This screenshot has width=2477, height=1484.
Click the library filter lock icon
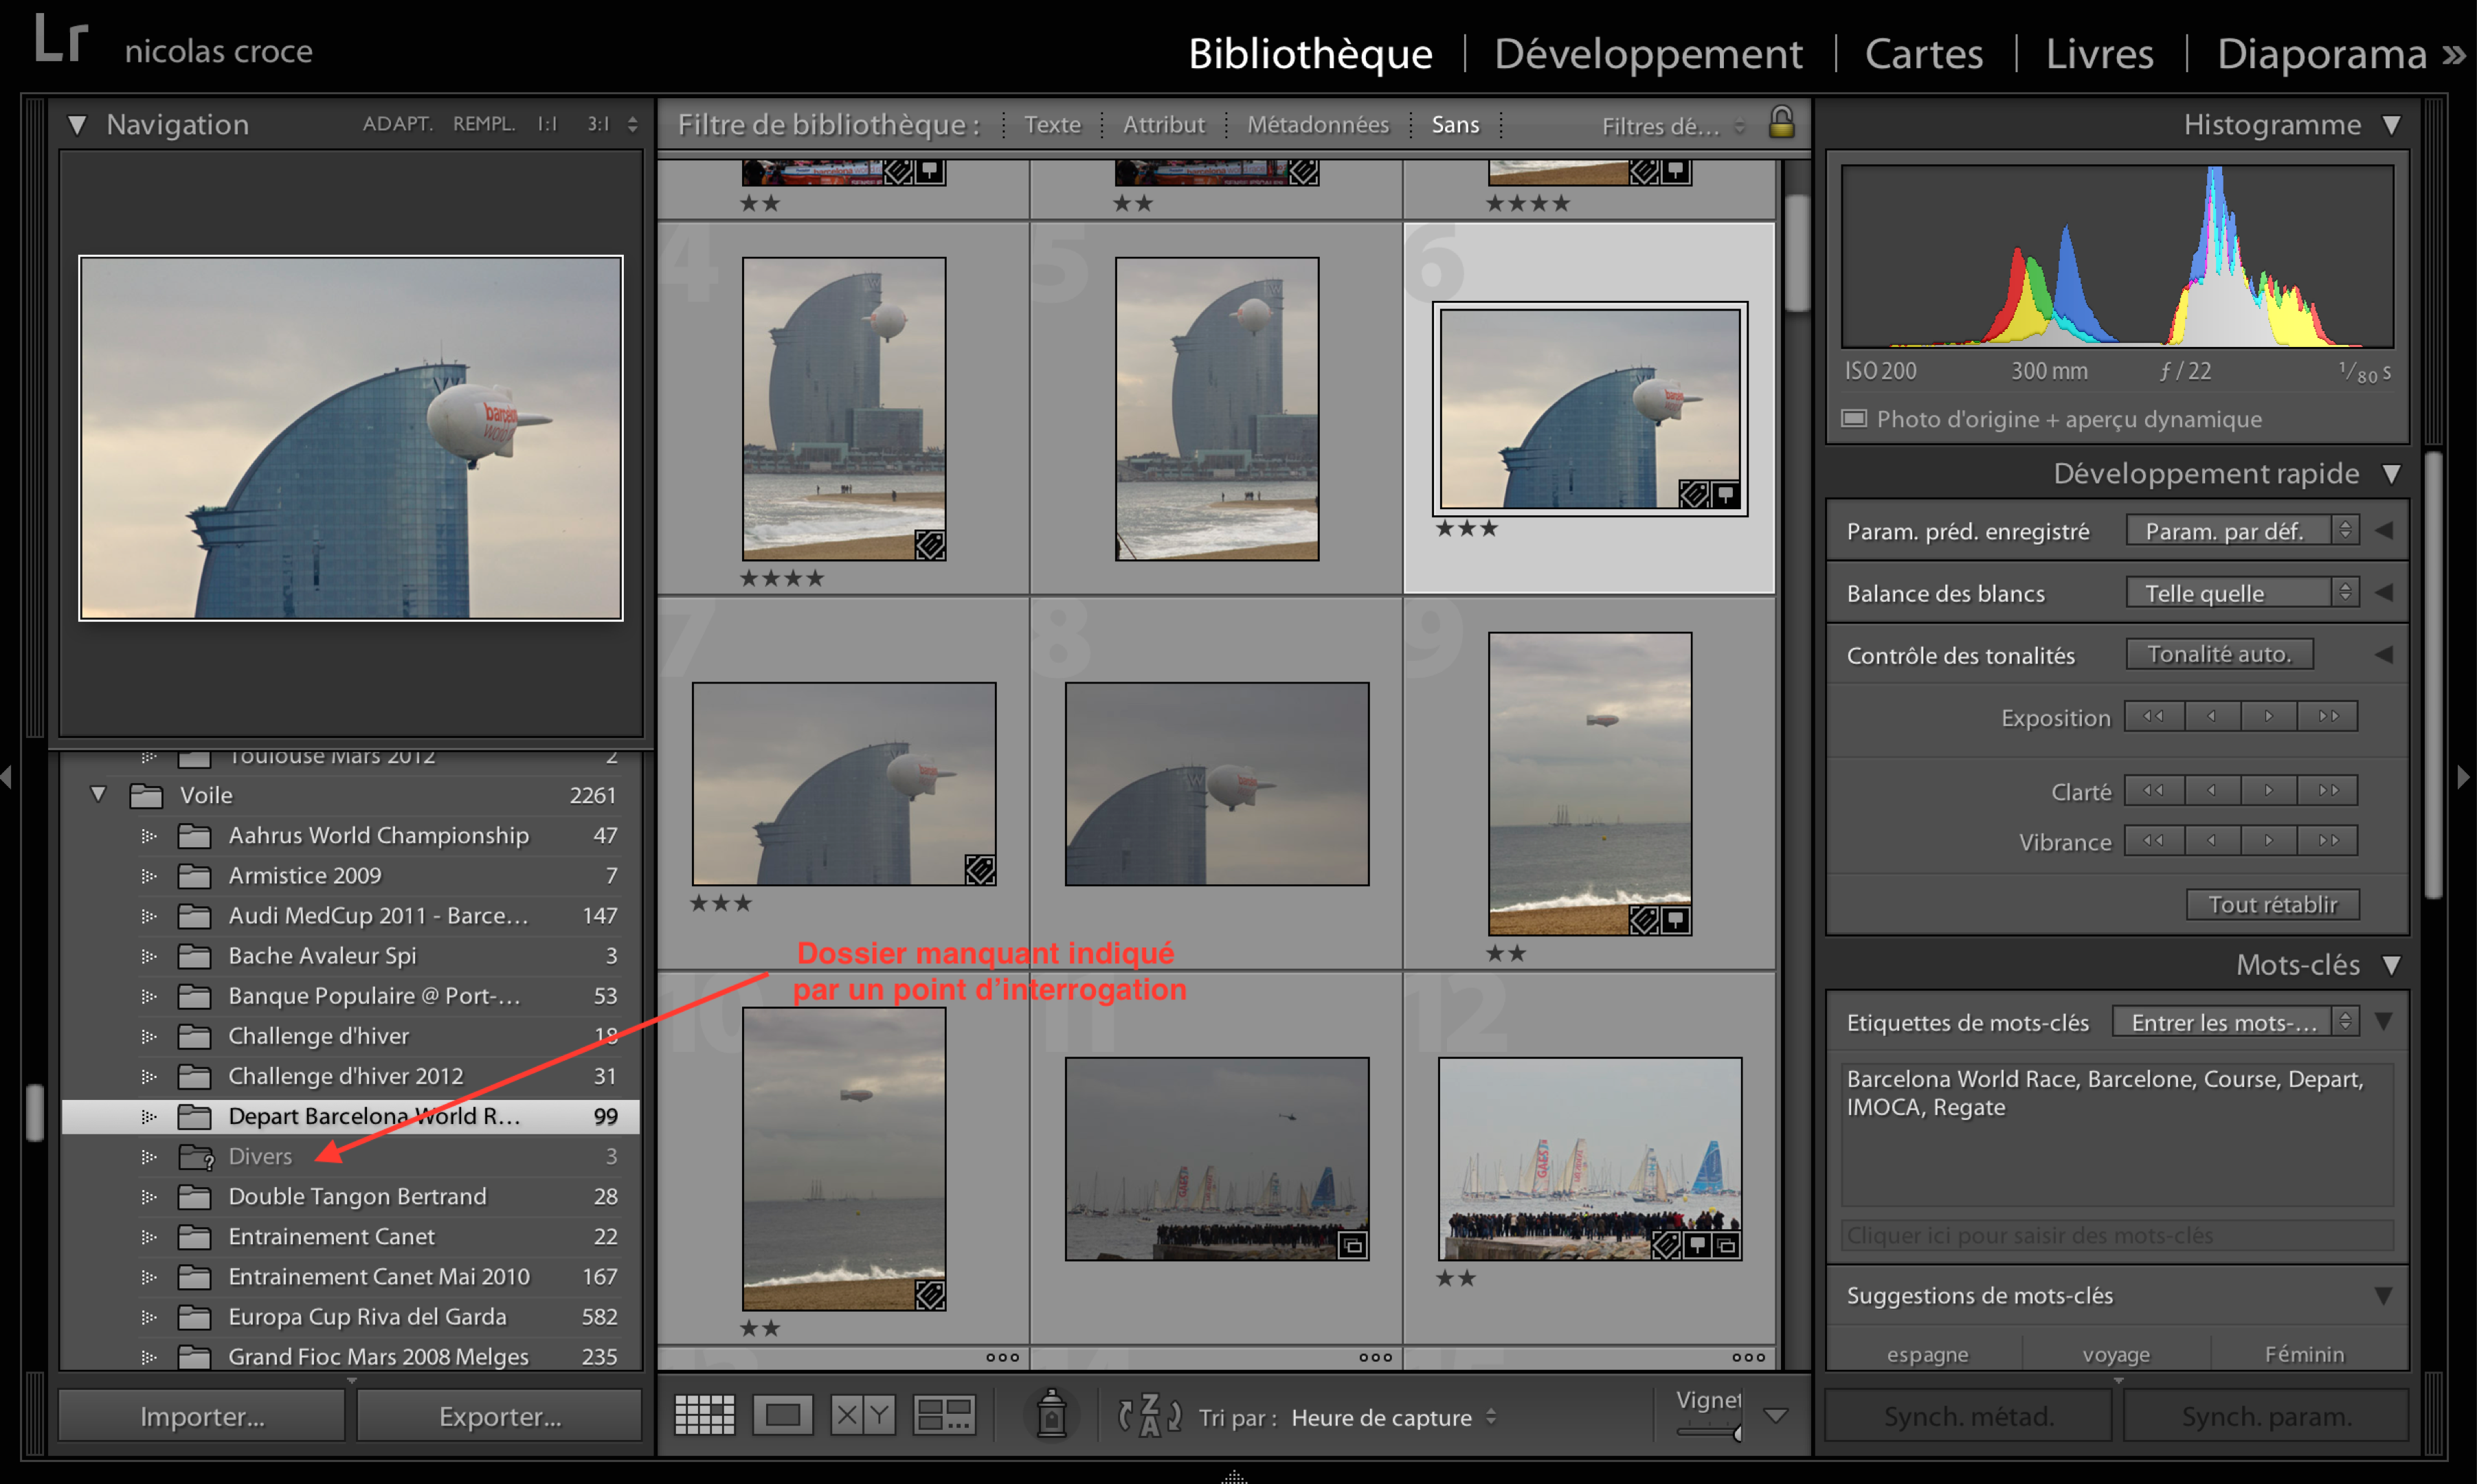(x=1781, y=123)
